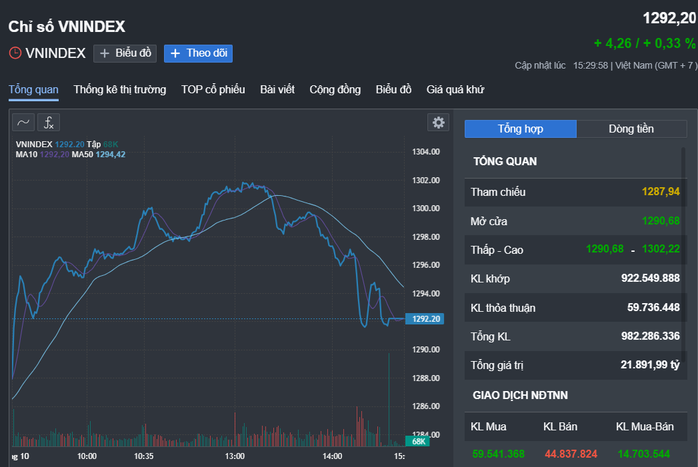Screen dimensions: 698x467
Task: Click the clock icon beside VNINDEX
Action: [15, 53]
